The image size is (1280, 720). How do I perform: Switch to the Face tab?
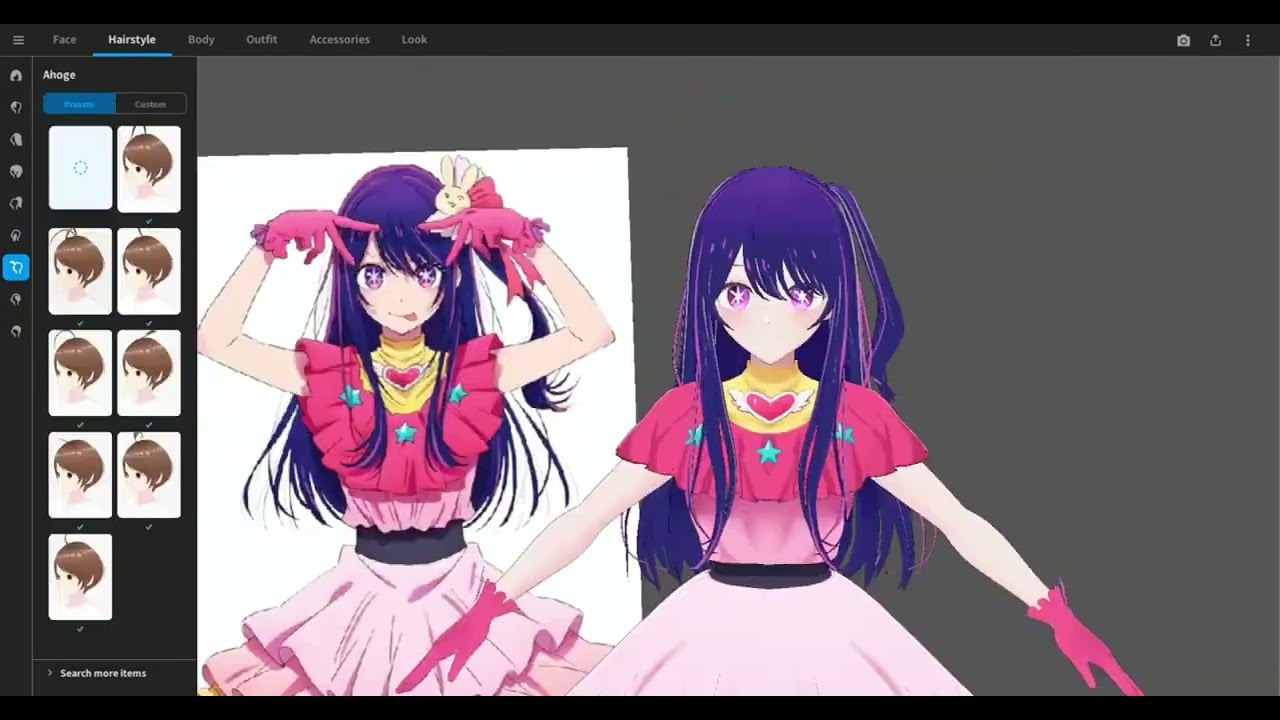[x=64, y=39]
